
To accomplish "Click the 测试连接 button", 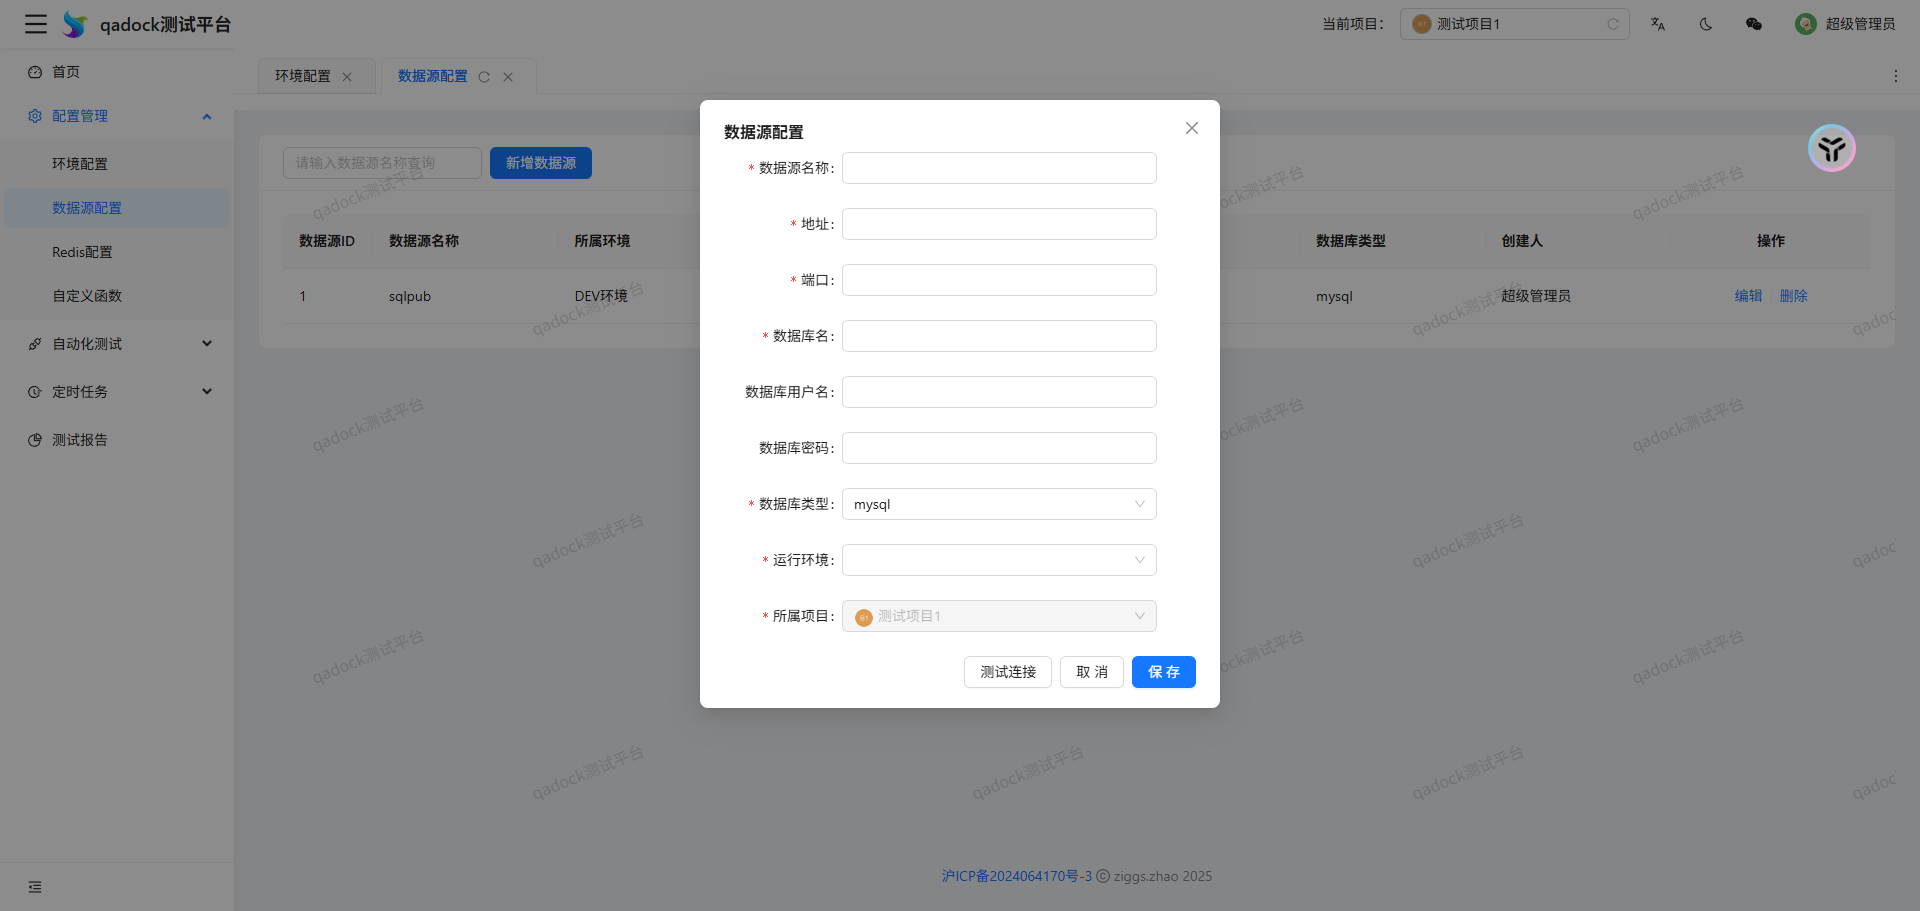I will point(1008,672).
